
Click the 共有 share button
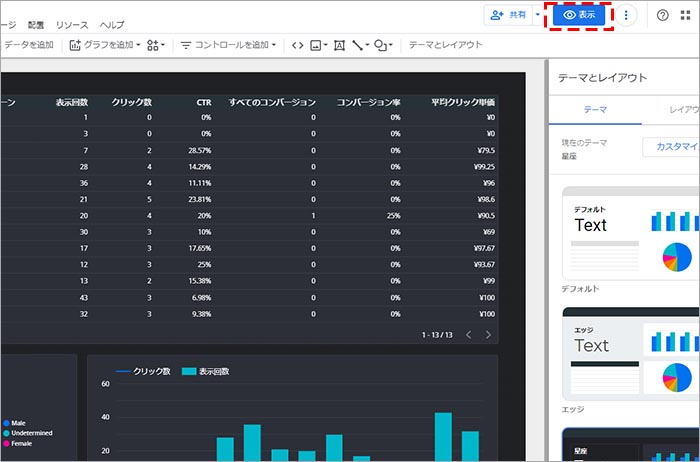coord(508,16)
